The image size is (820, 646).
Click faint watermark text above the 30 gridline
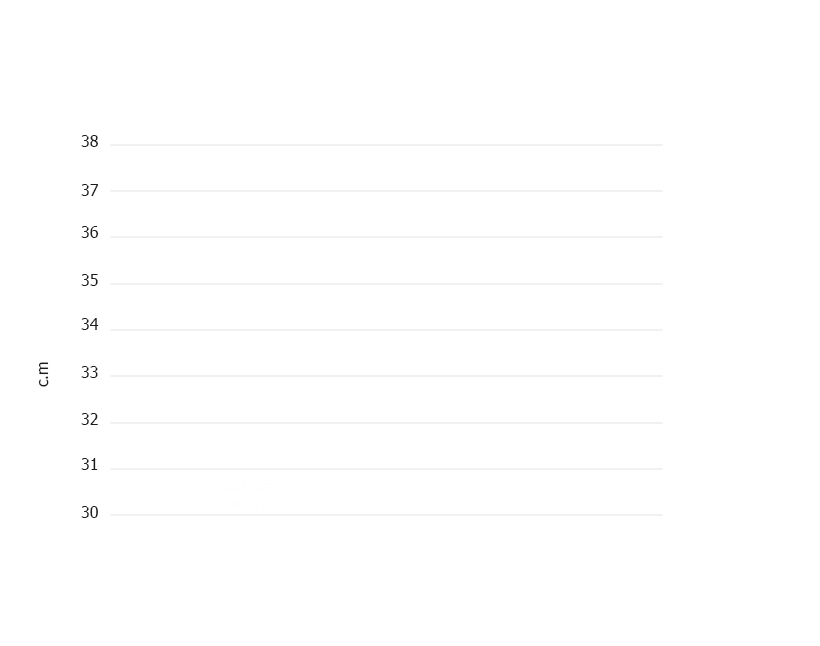[x=247, y=494]
